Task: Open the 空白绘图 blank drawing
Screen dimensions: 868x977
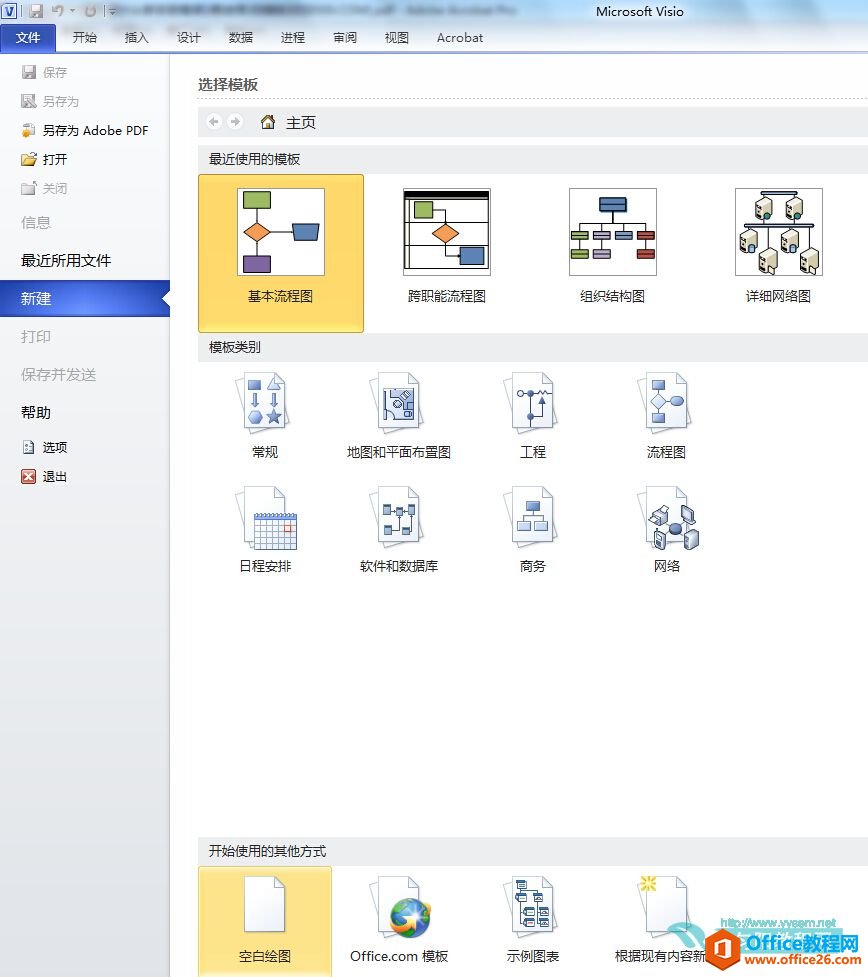Action: pos(264,914)
